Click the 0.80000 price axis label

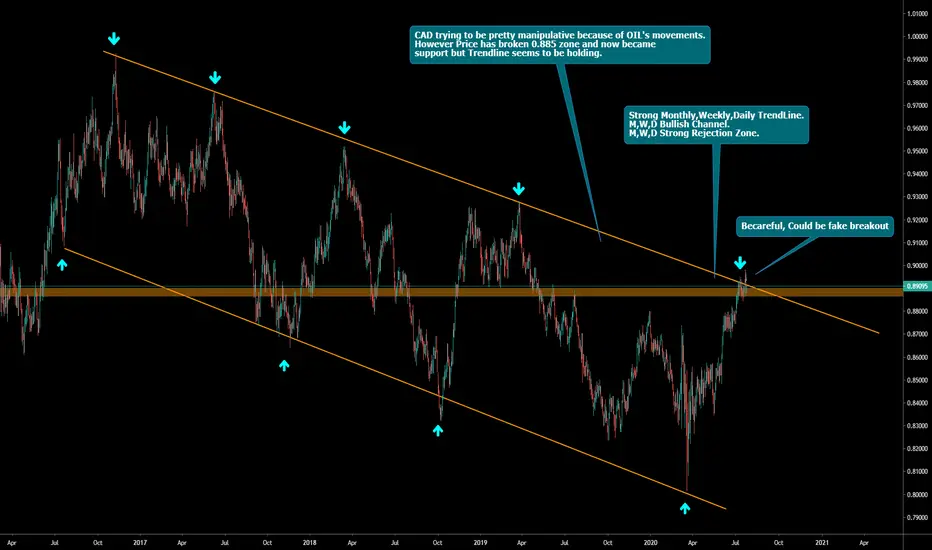pos(918,495)
